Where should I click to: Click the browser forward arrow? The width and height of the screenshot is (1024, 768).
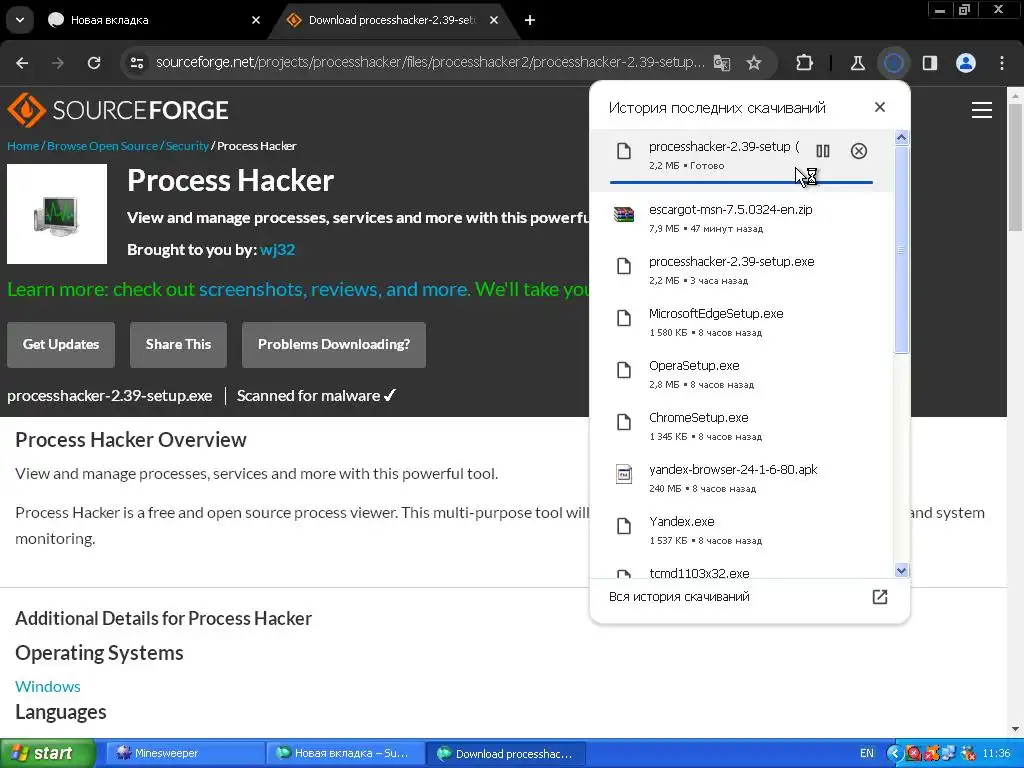point(58,63)
